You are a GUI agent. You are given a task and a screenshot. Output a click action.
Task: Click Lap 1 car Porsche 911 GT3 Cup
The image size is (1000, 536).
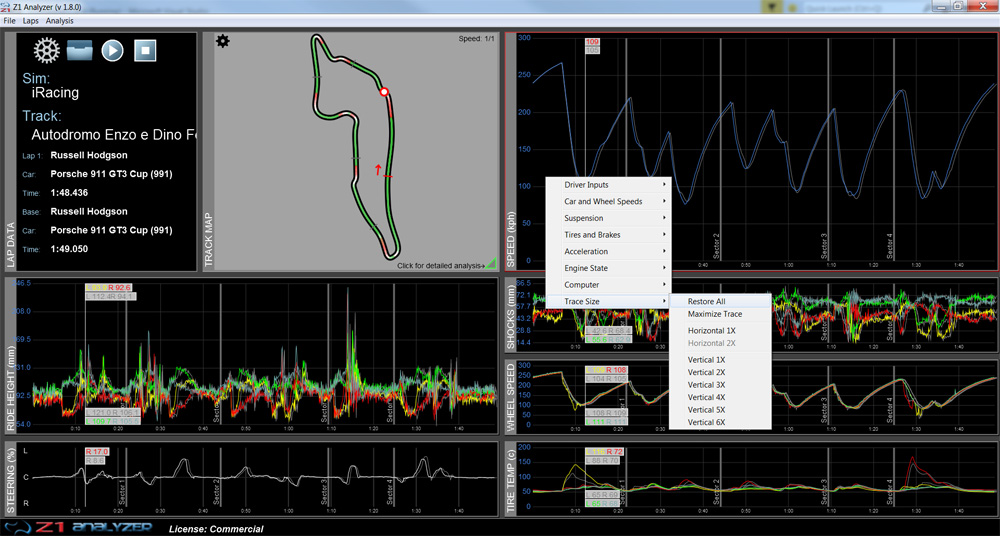tap(111, 174)
